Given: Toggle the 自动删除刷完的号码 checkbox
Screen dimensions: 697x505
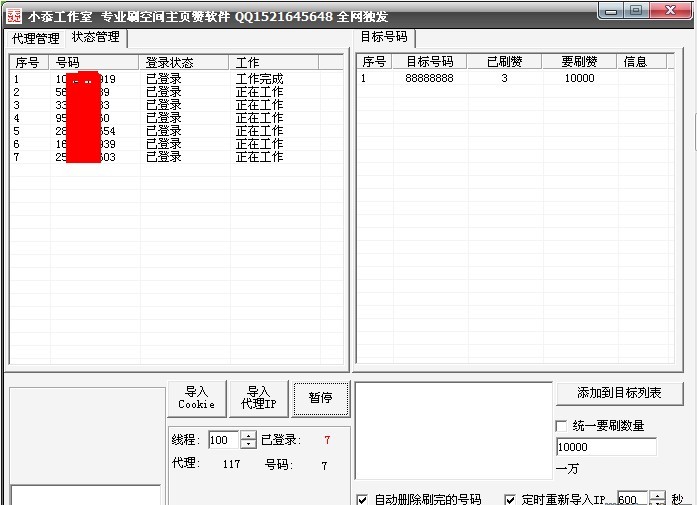Looking at the screenshot, I should (x=362, y=499).
